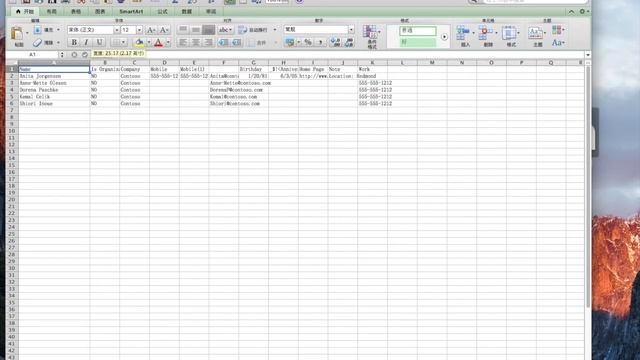The width and height of the screenshot is (640, 360).
Task: Apply cell borders icon
Action: 116,42
